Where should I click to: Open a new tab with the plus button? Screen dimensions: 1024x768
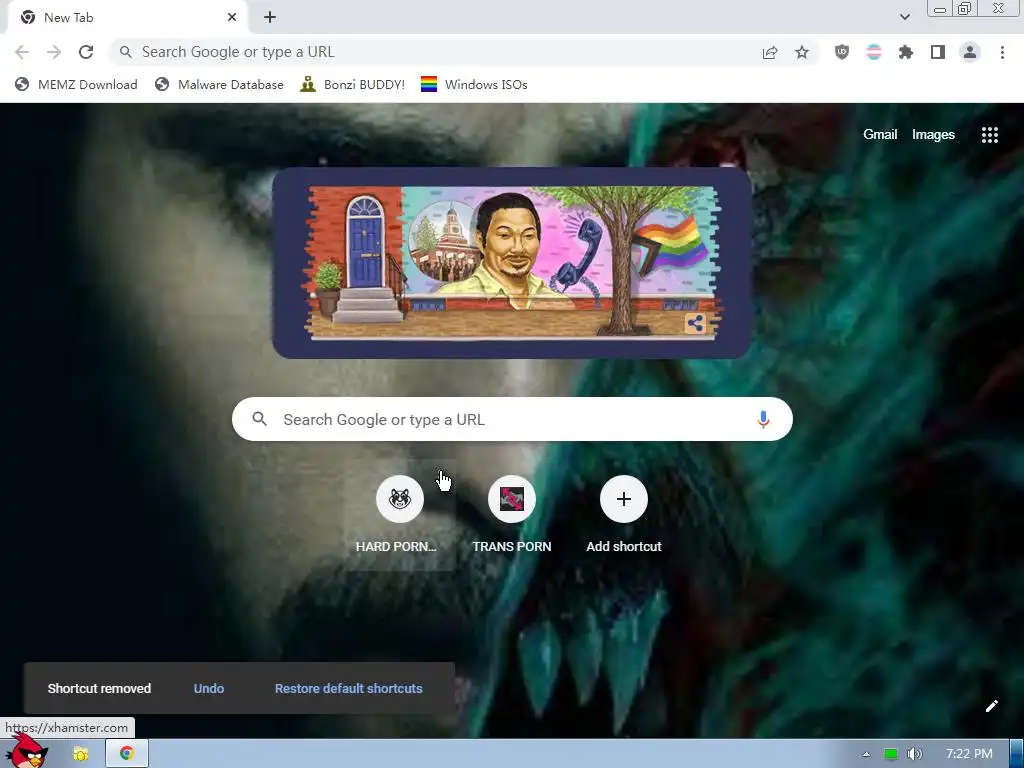[x=270, y=18]
